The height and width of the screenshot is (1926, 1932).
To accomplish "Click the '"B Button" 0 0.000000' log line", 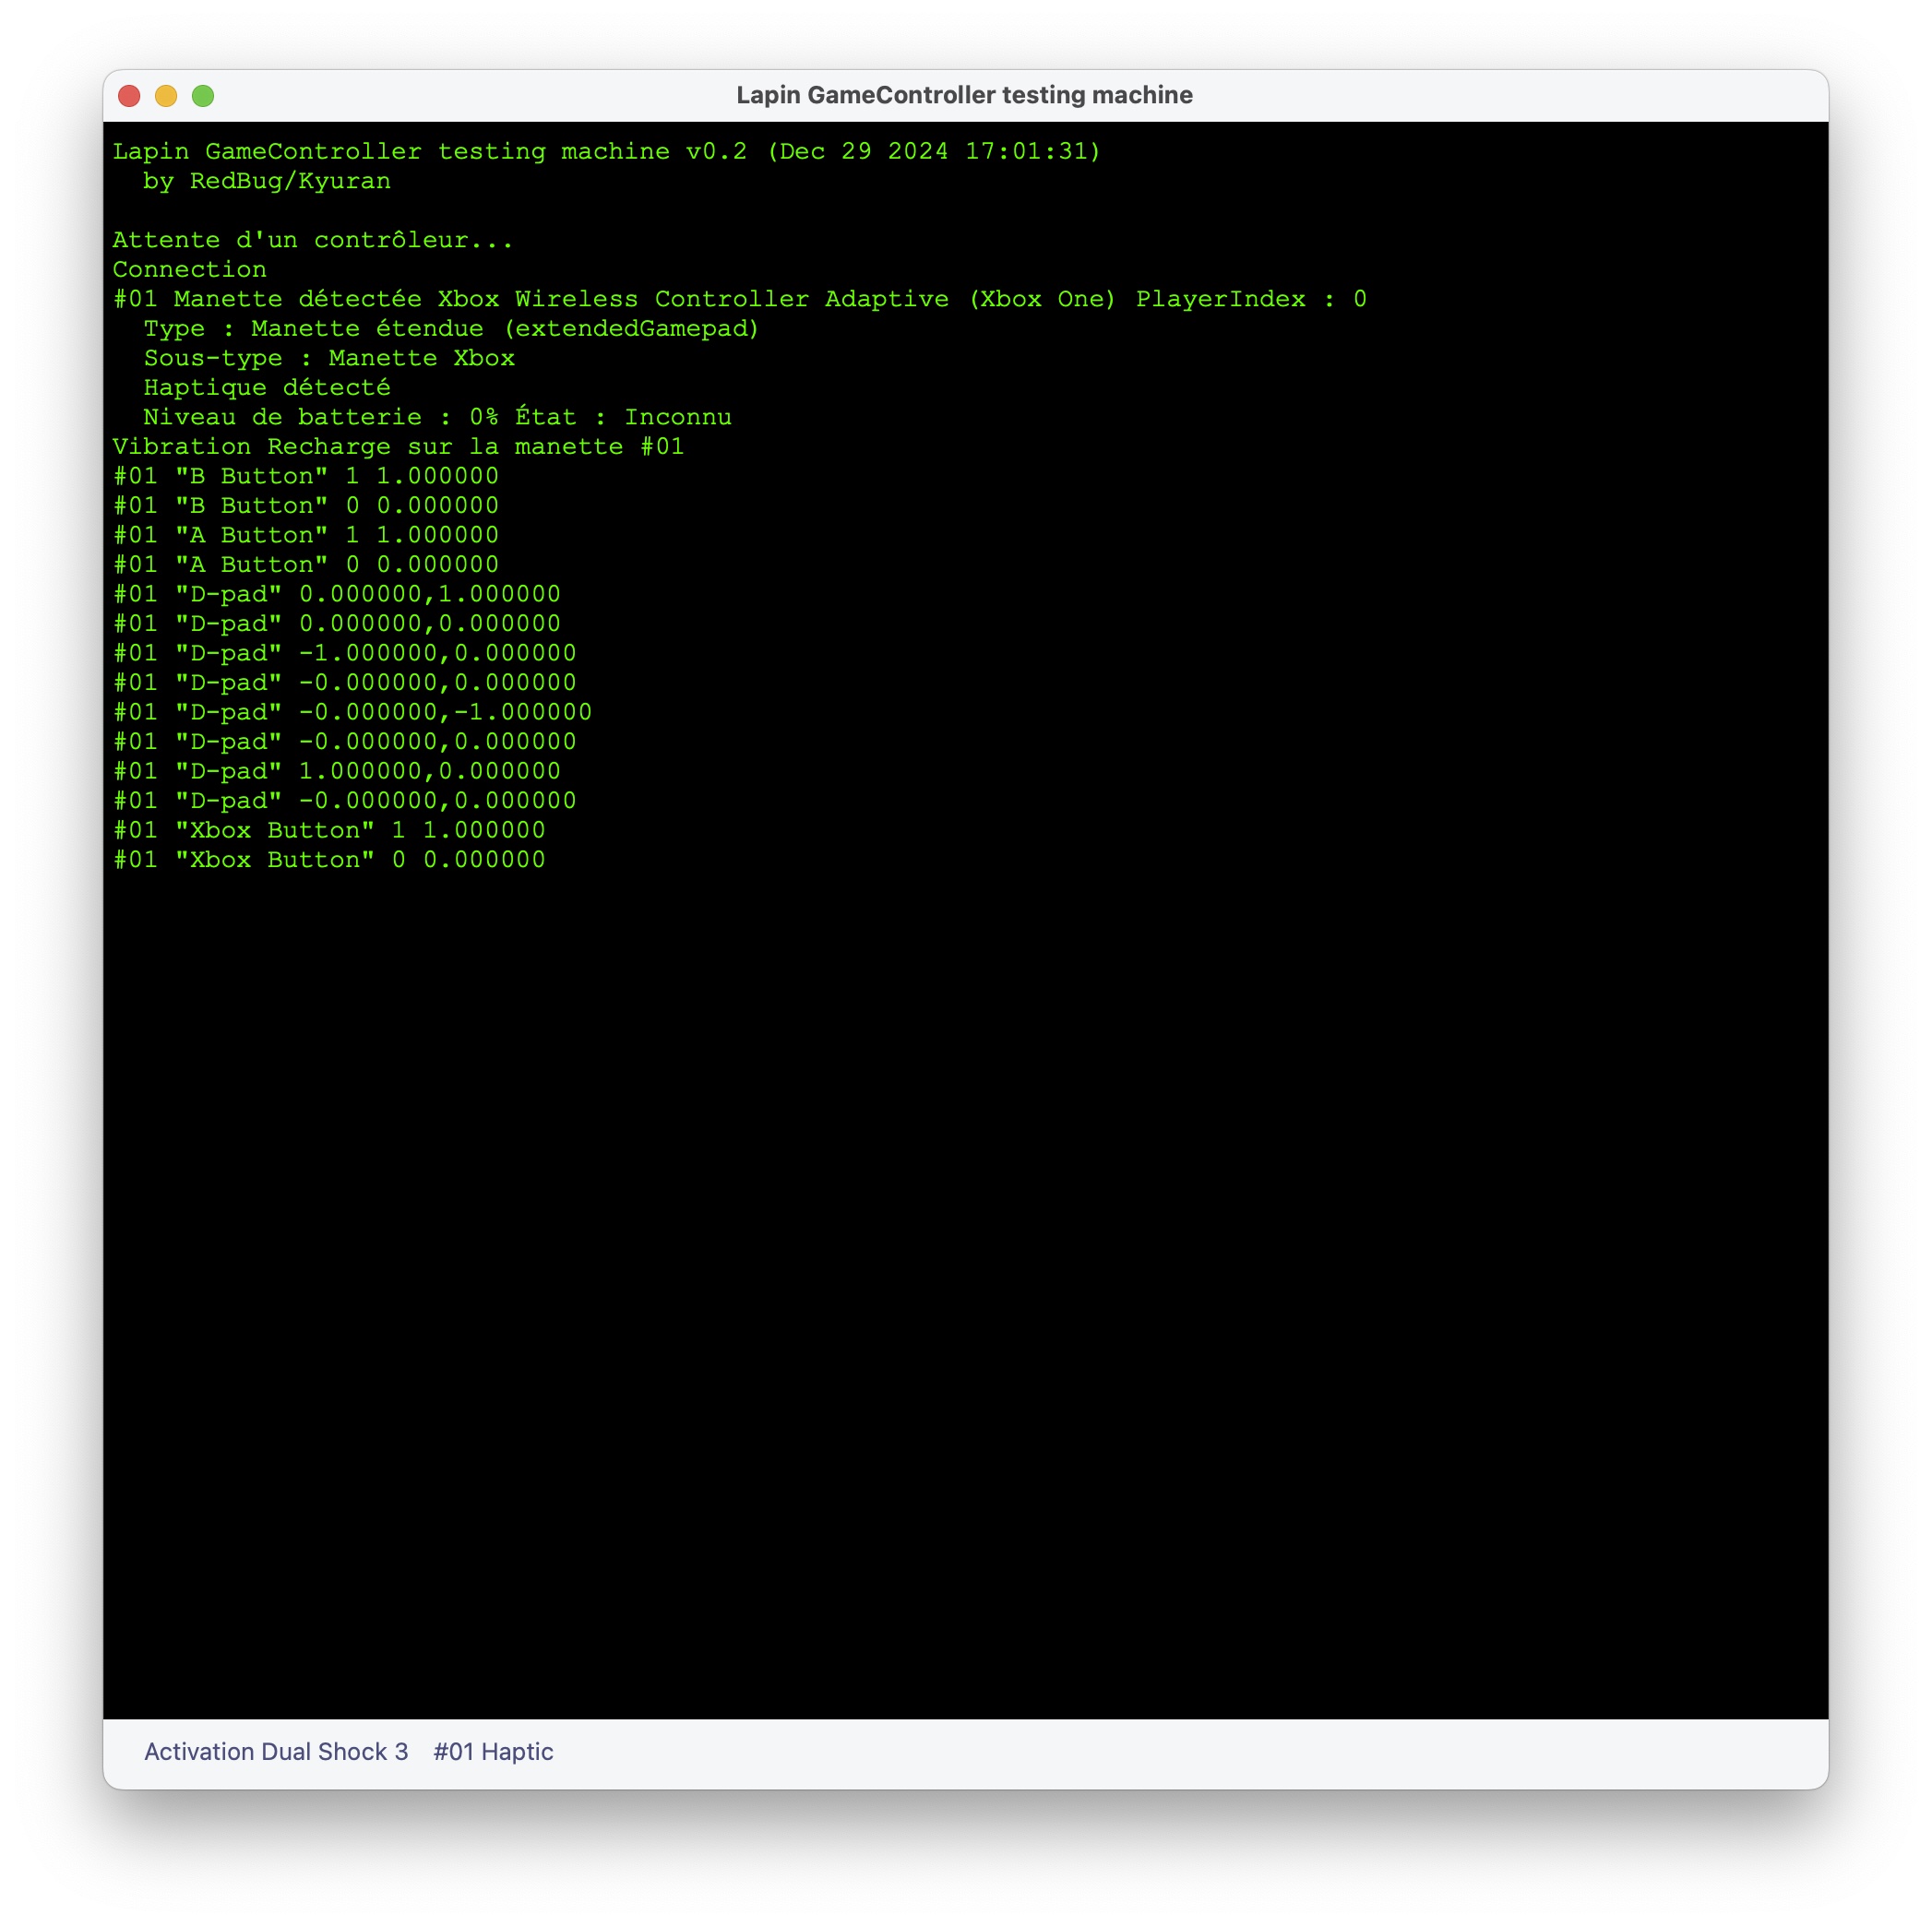I will coord(305,505).
